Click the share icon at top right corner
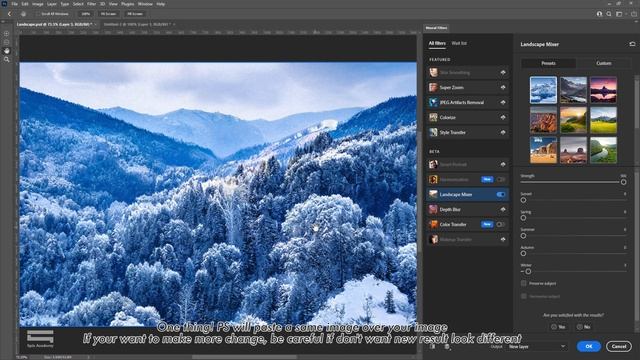640x360 pixels. [633, 14]
